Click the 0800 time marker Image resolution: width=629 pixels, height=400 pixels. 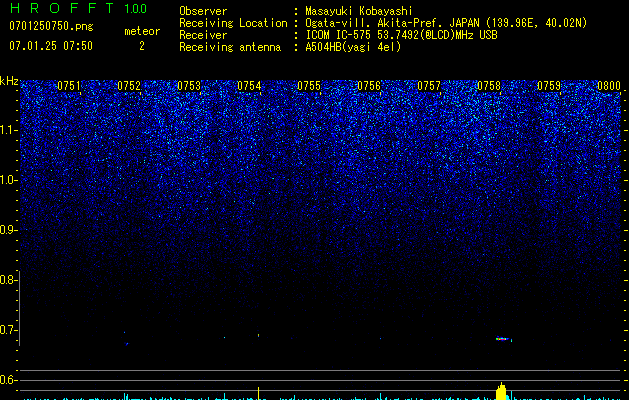tap(609, 86)
